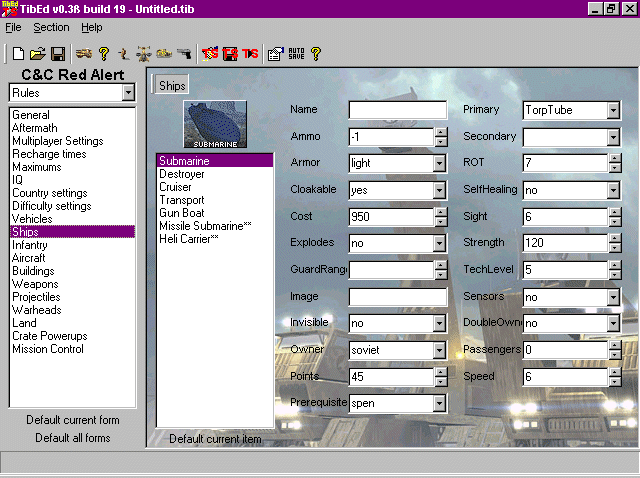Open the Primary weapon dropdown showing TorpTube
This screenshot has width=640, height=478.
coord(613,110)
